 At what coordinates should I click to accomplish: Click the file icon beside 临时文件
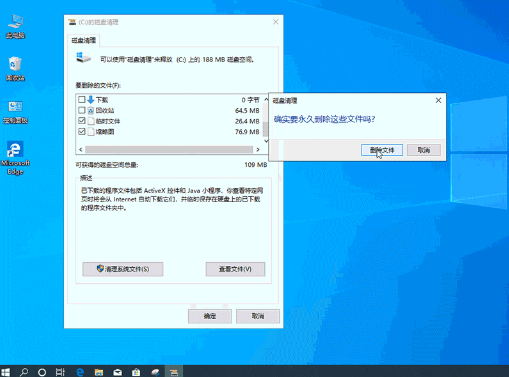[x=91, y=121]
